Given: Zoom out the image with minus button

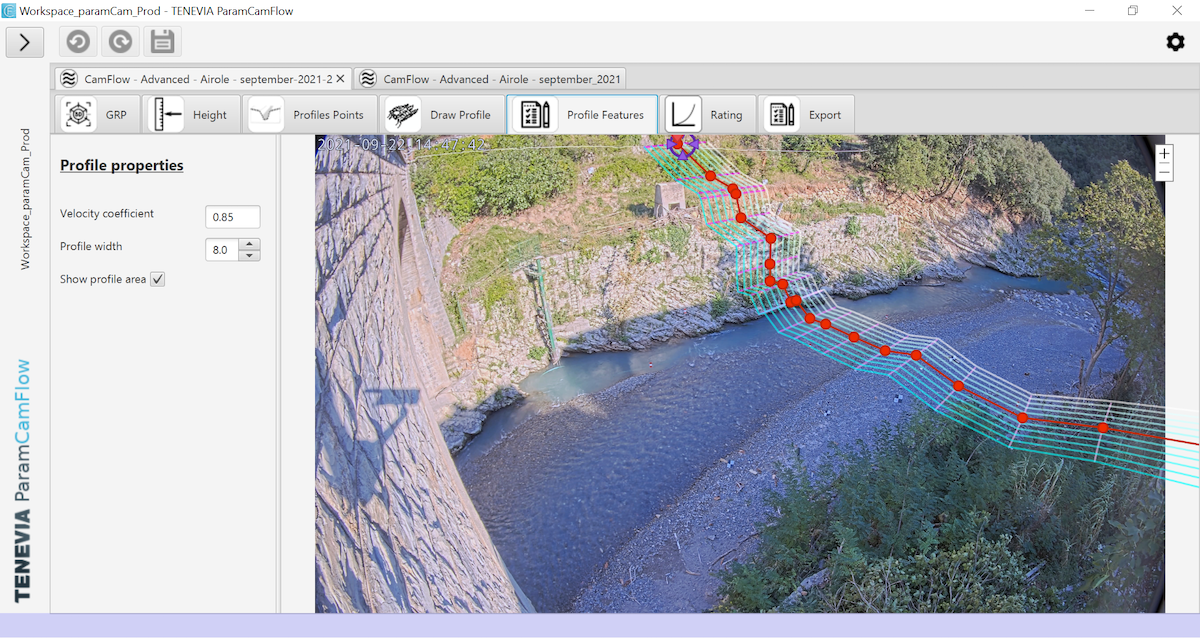Looking at the screenshot, I should click(x=1164, y=172).
